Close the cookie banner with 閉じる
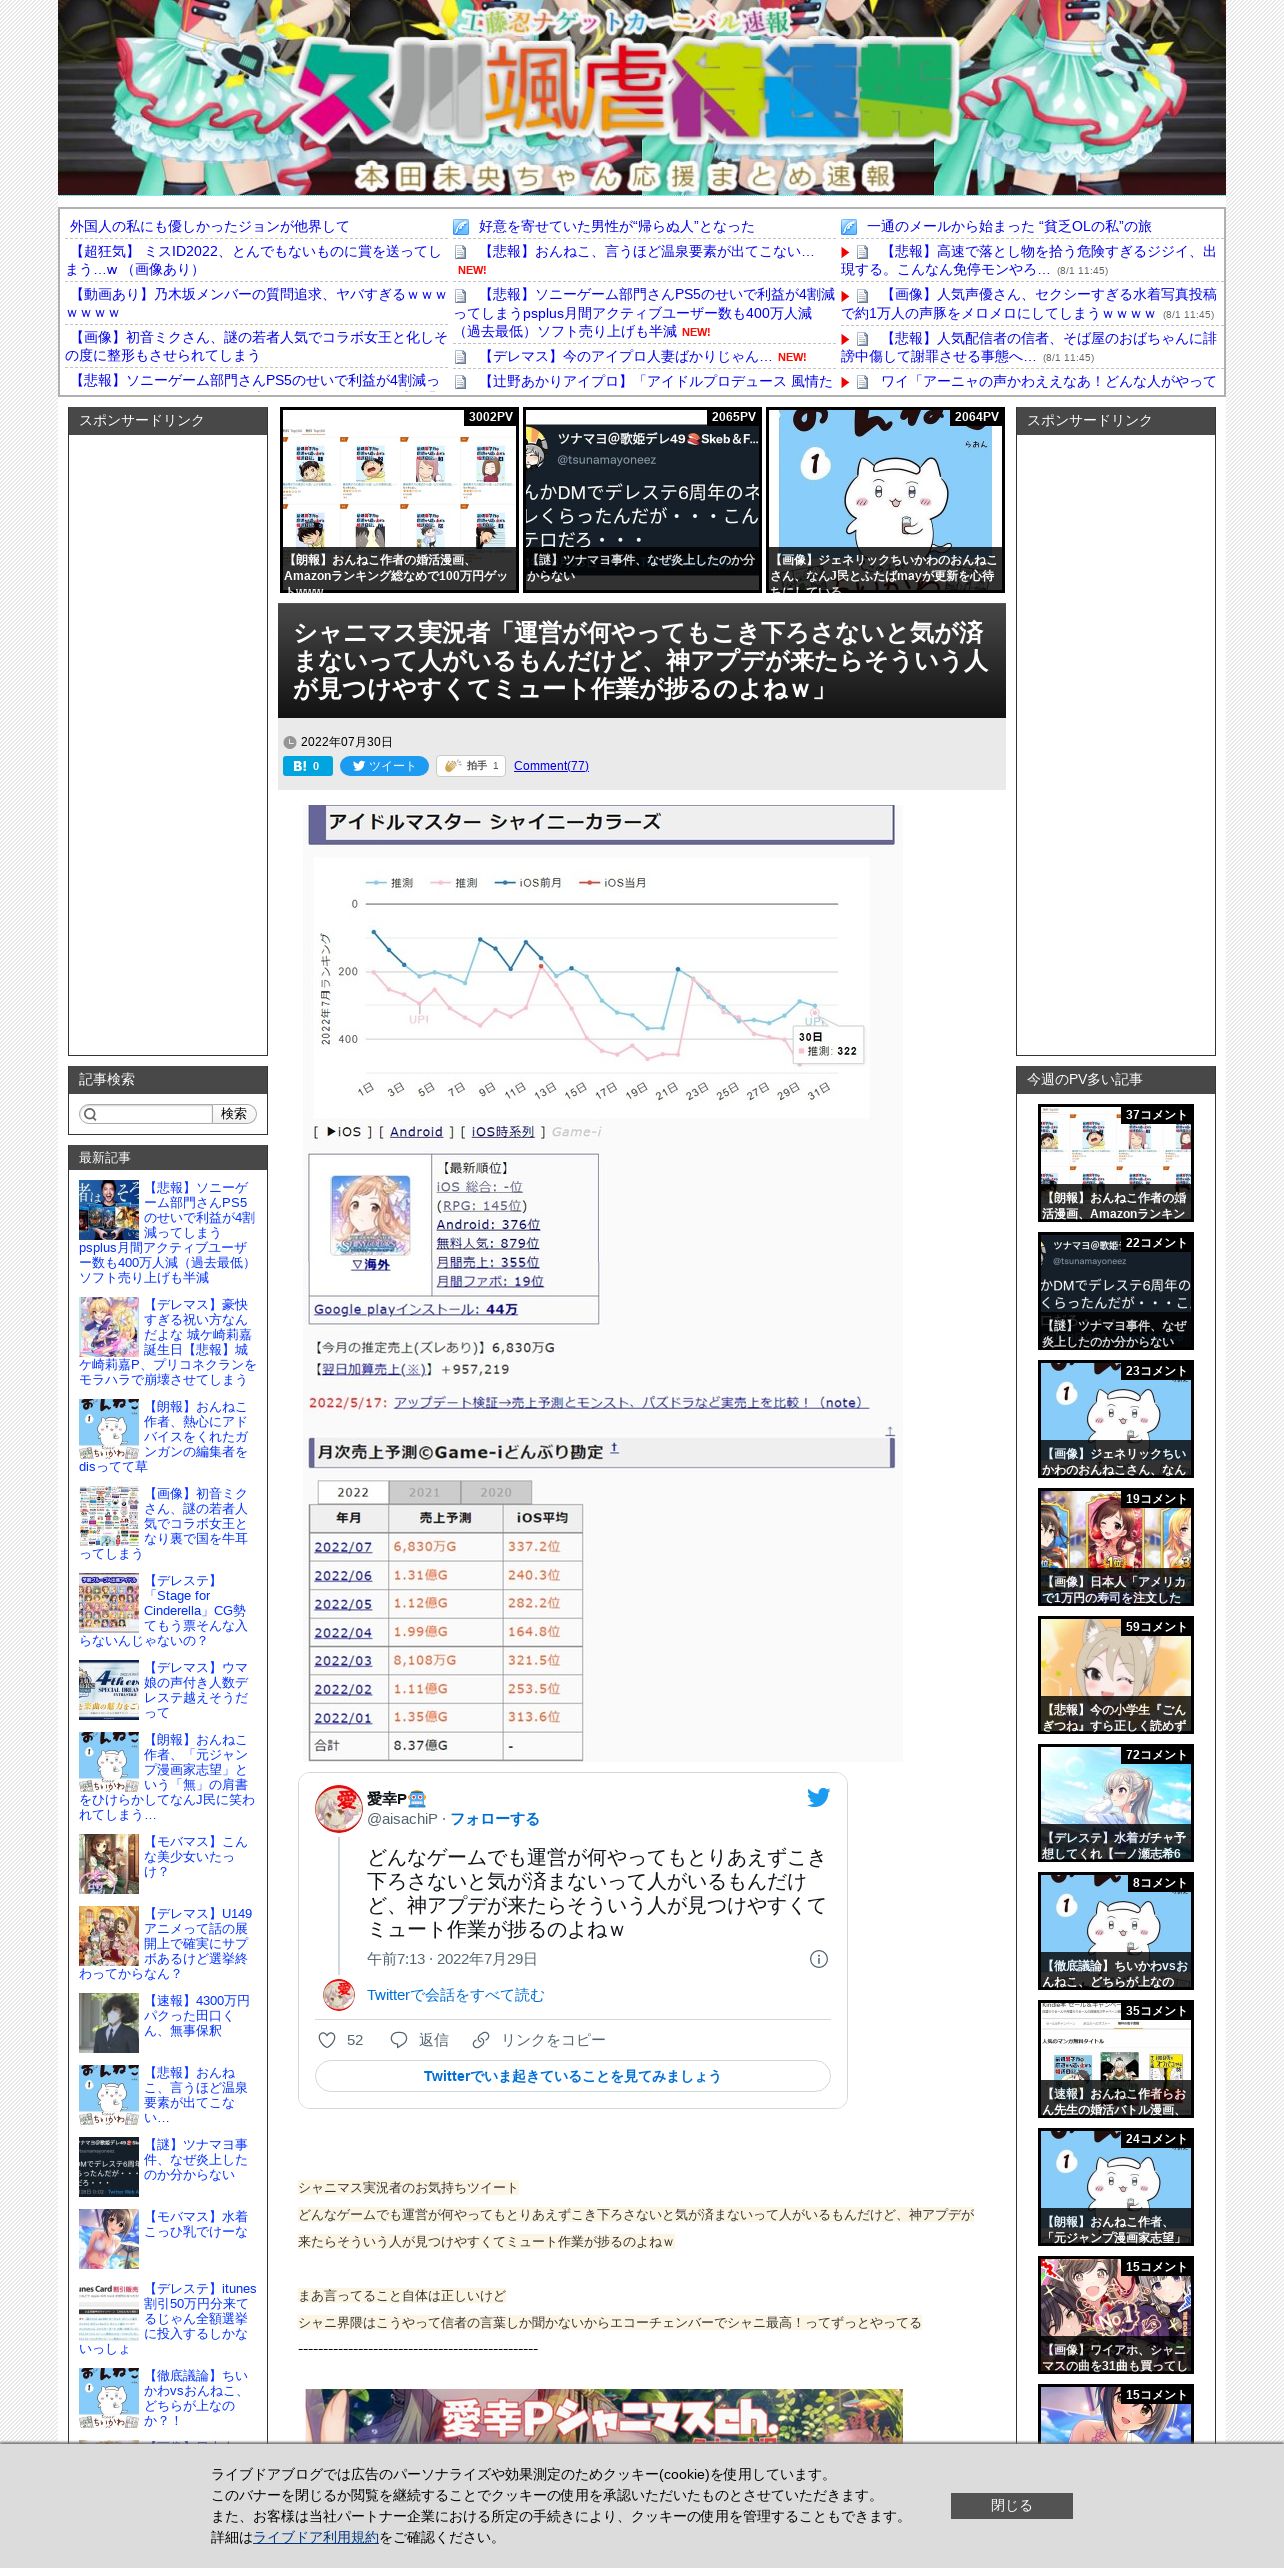The width and height of the screenshot is (1284, 2568). (1011, 2505)
